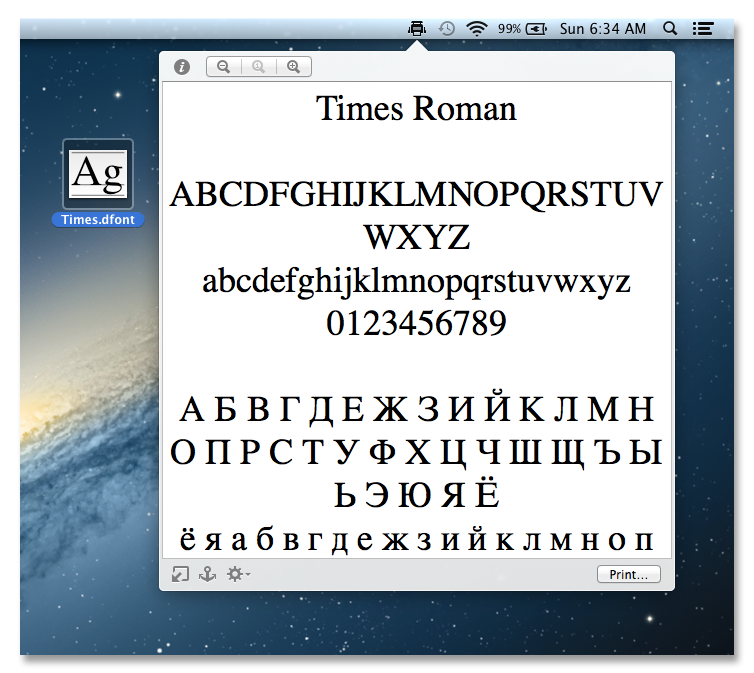
Task: Click the Times.dfont file label
Action: (x=98, y=220)
